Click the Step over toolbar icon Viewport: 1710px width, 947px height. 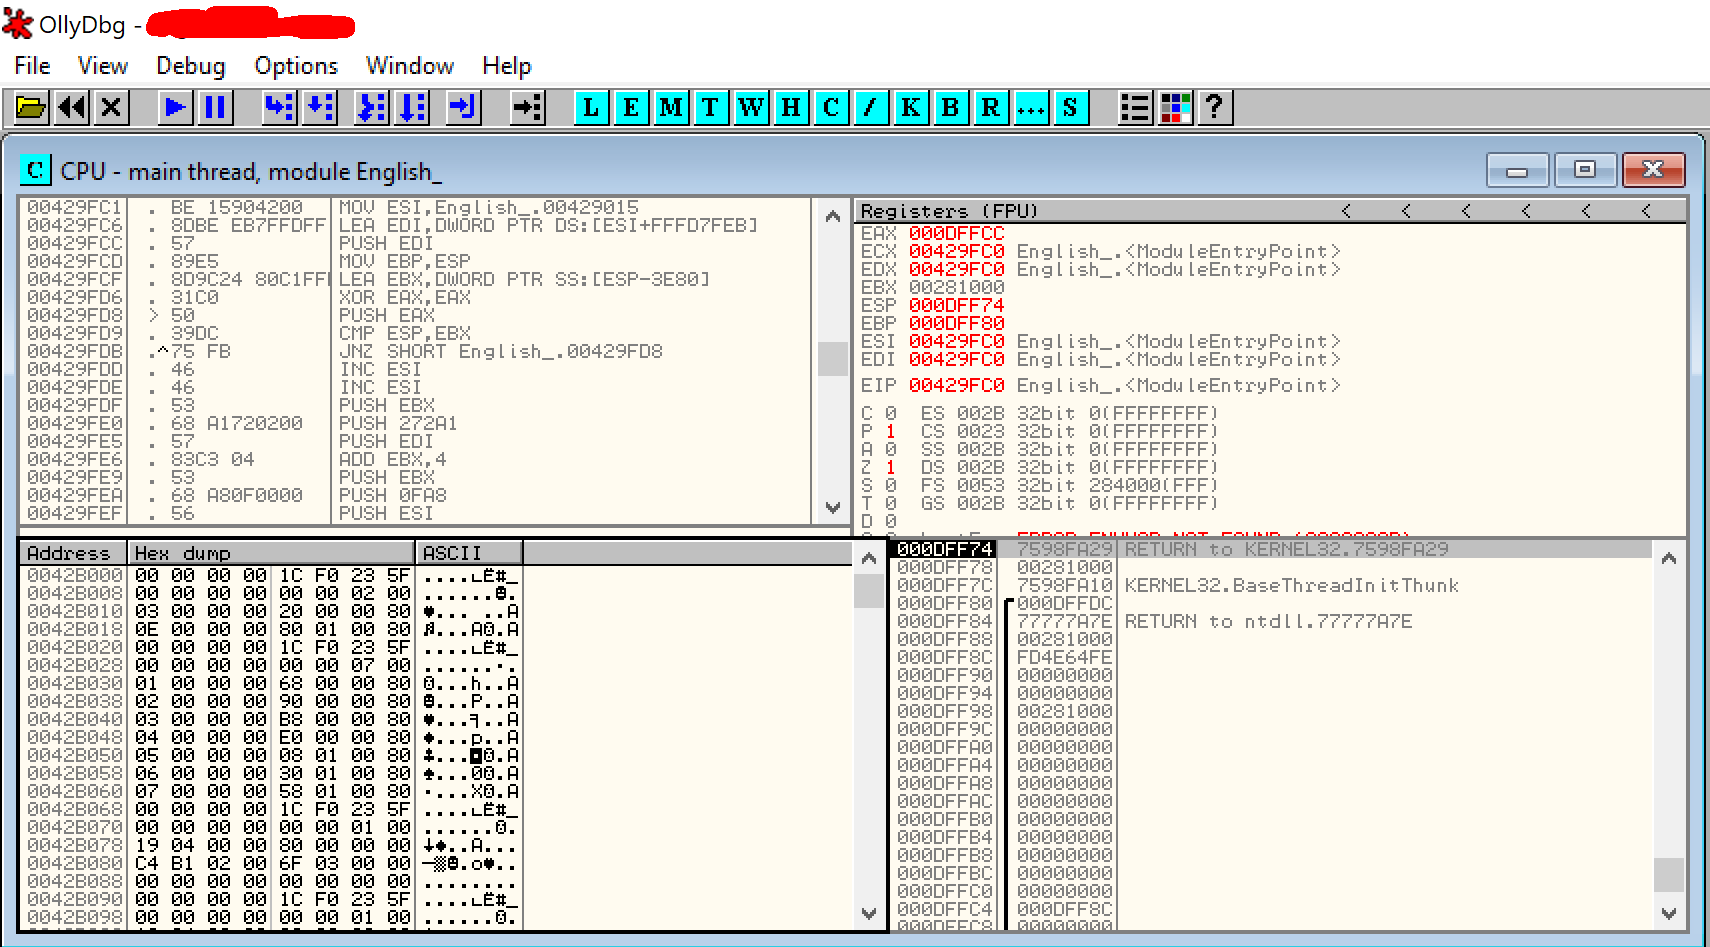pos(319,107)
